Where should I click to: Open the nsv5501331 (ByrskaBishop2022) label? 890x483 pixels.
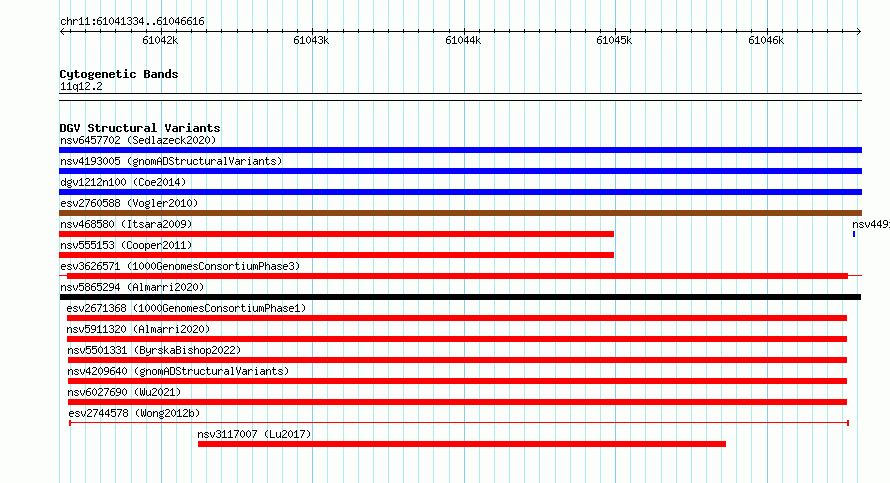(x=154, y=350)
